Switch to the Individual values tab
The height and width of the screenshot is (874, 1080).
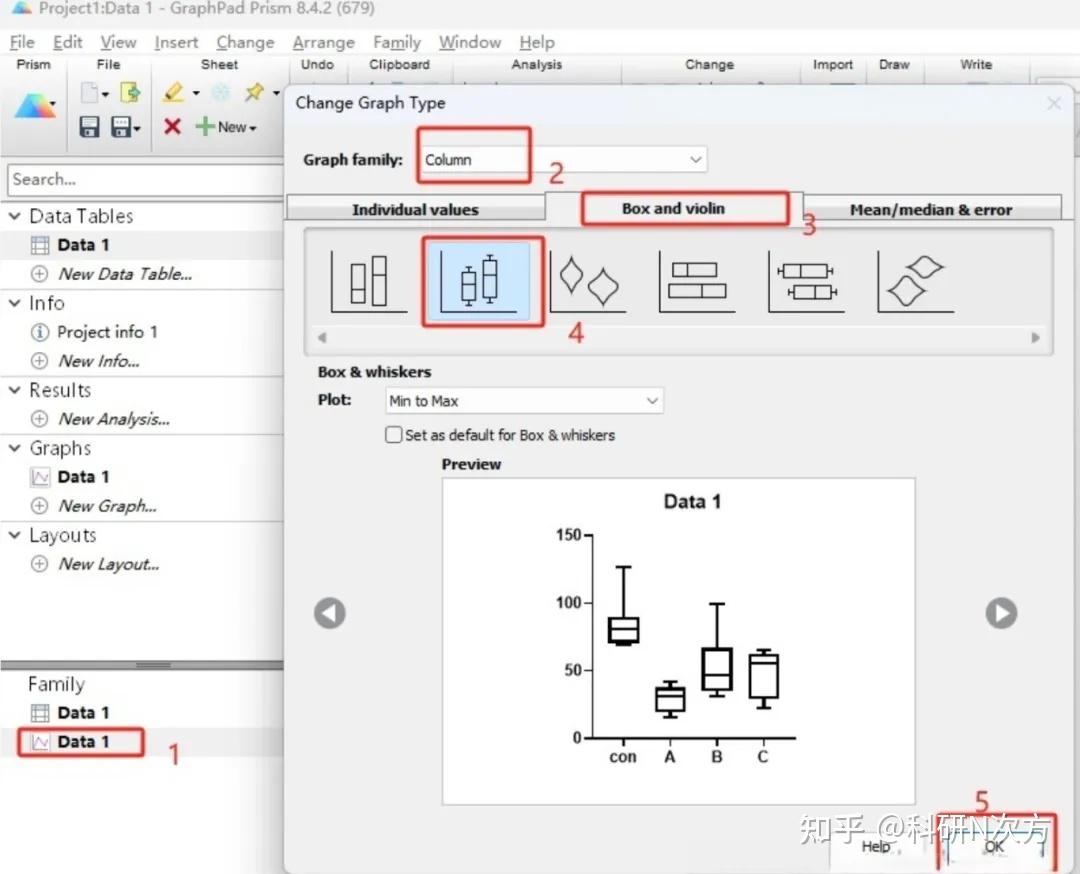point(415,209)
